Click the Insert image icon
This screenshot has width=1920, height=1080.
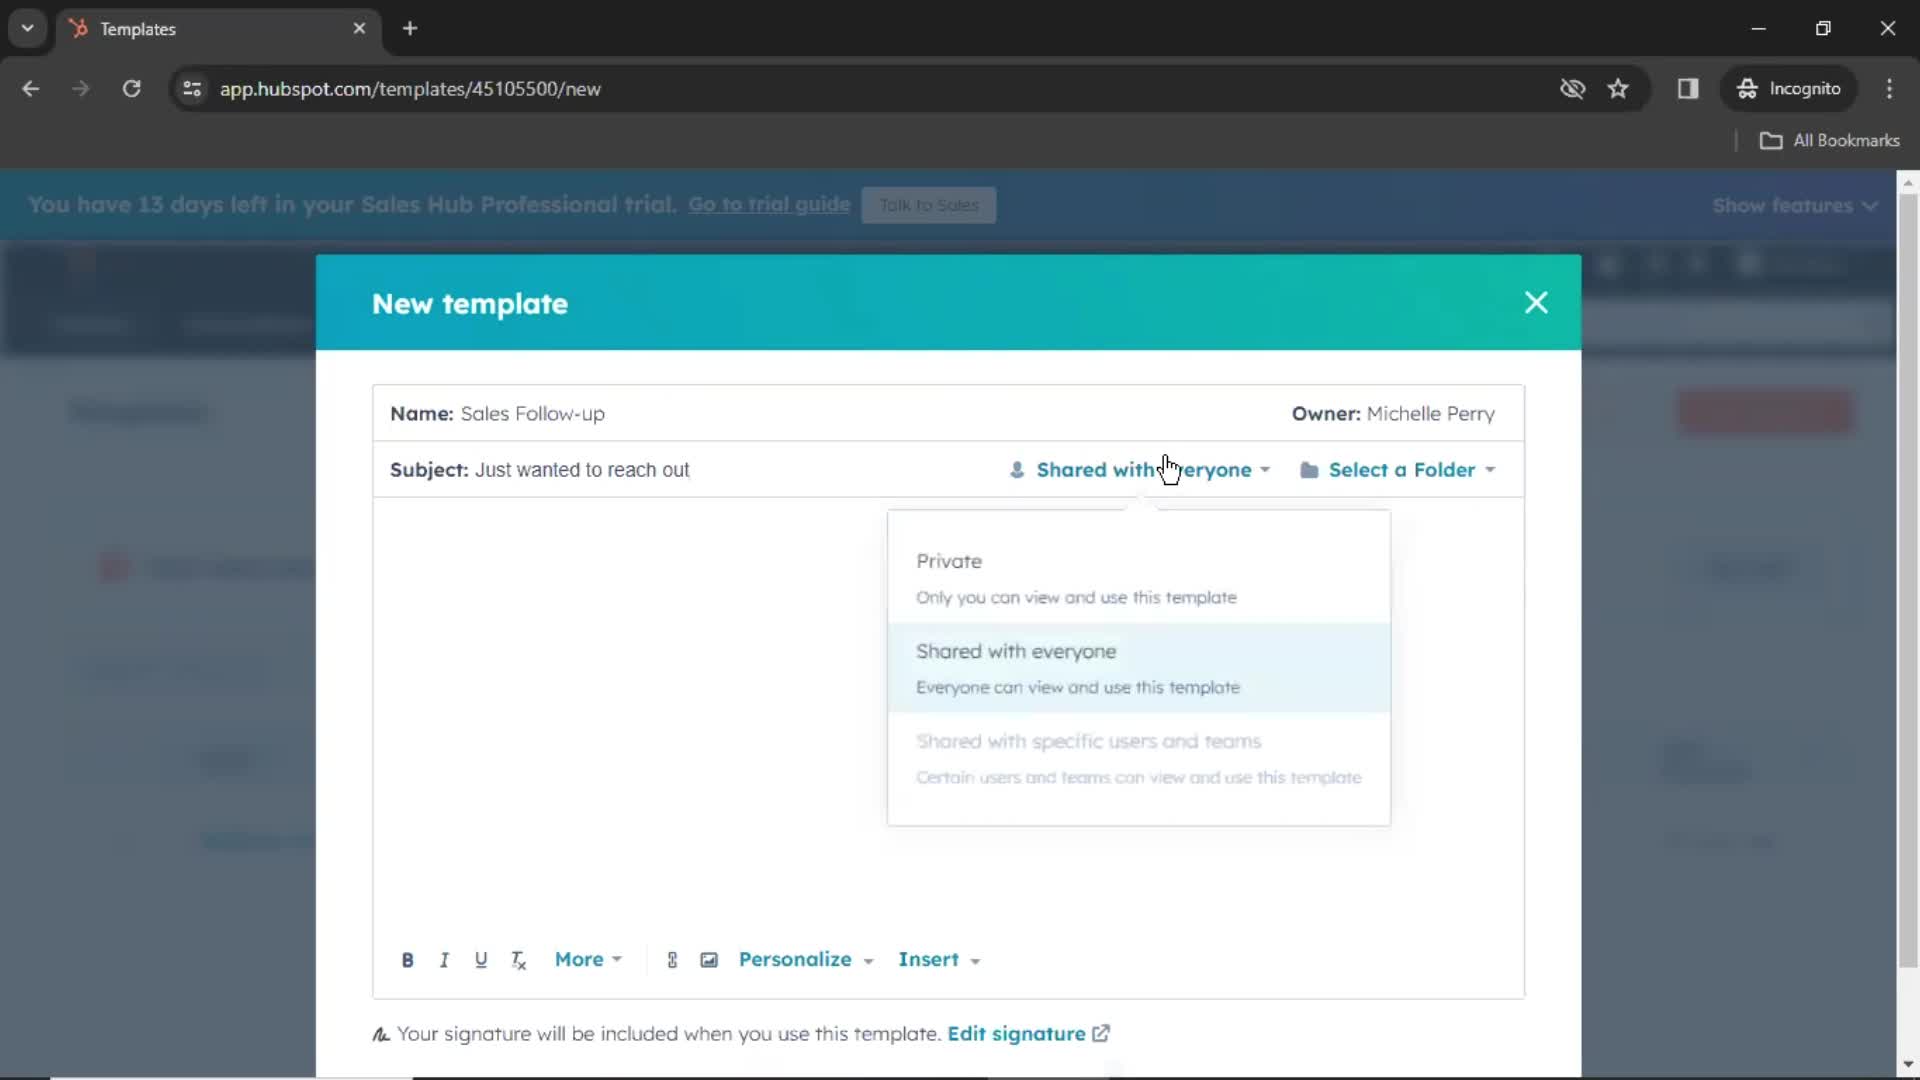pos(708,960)
